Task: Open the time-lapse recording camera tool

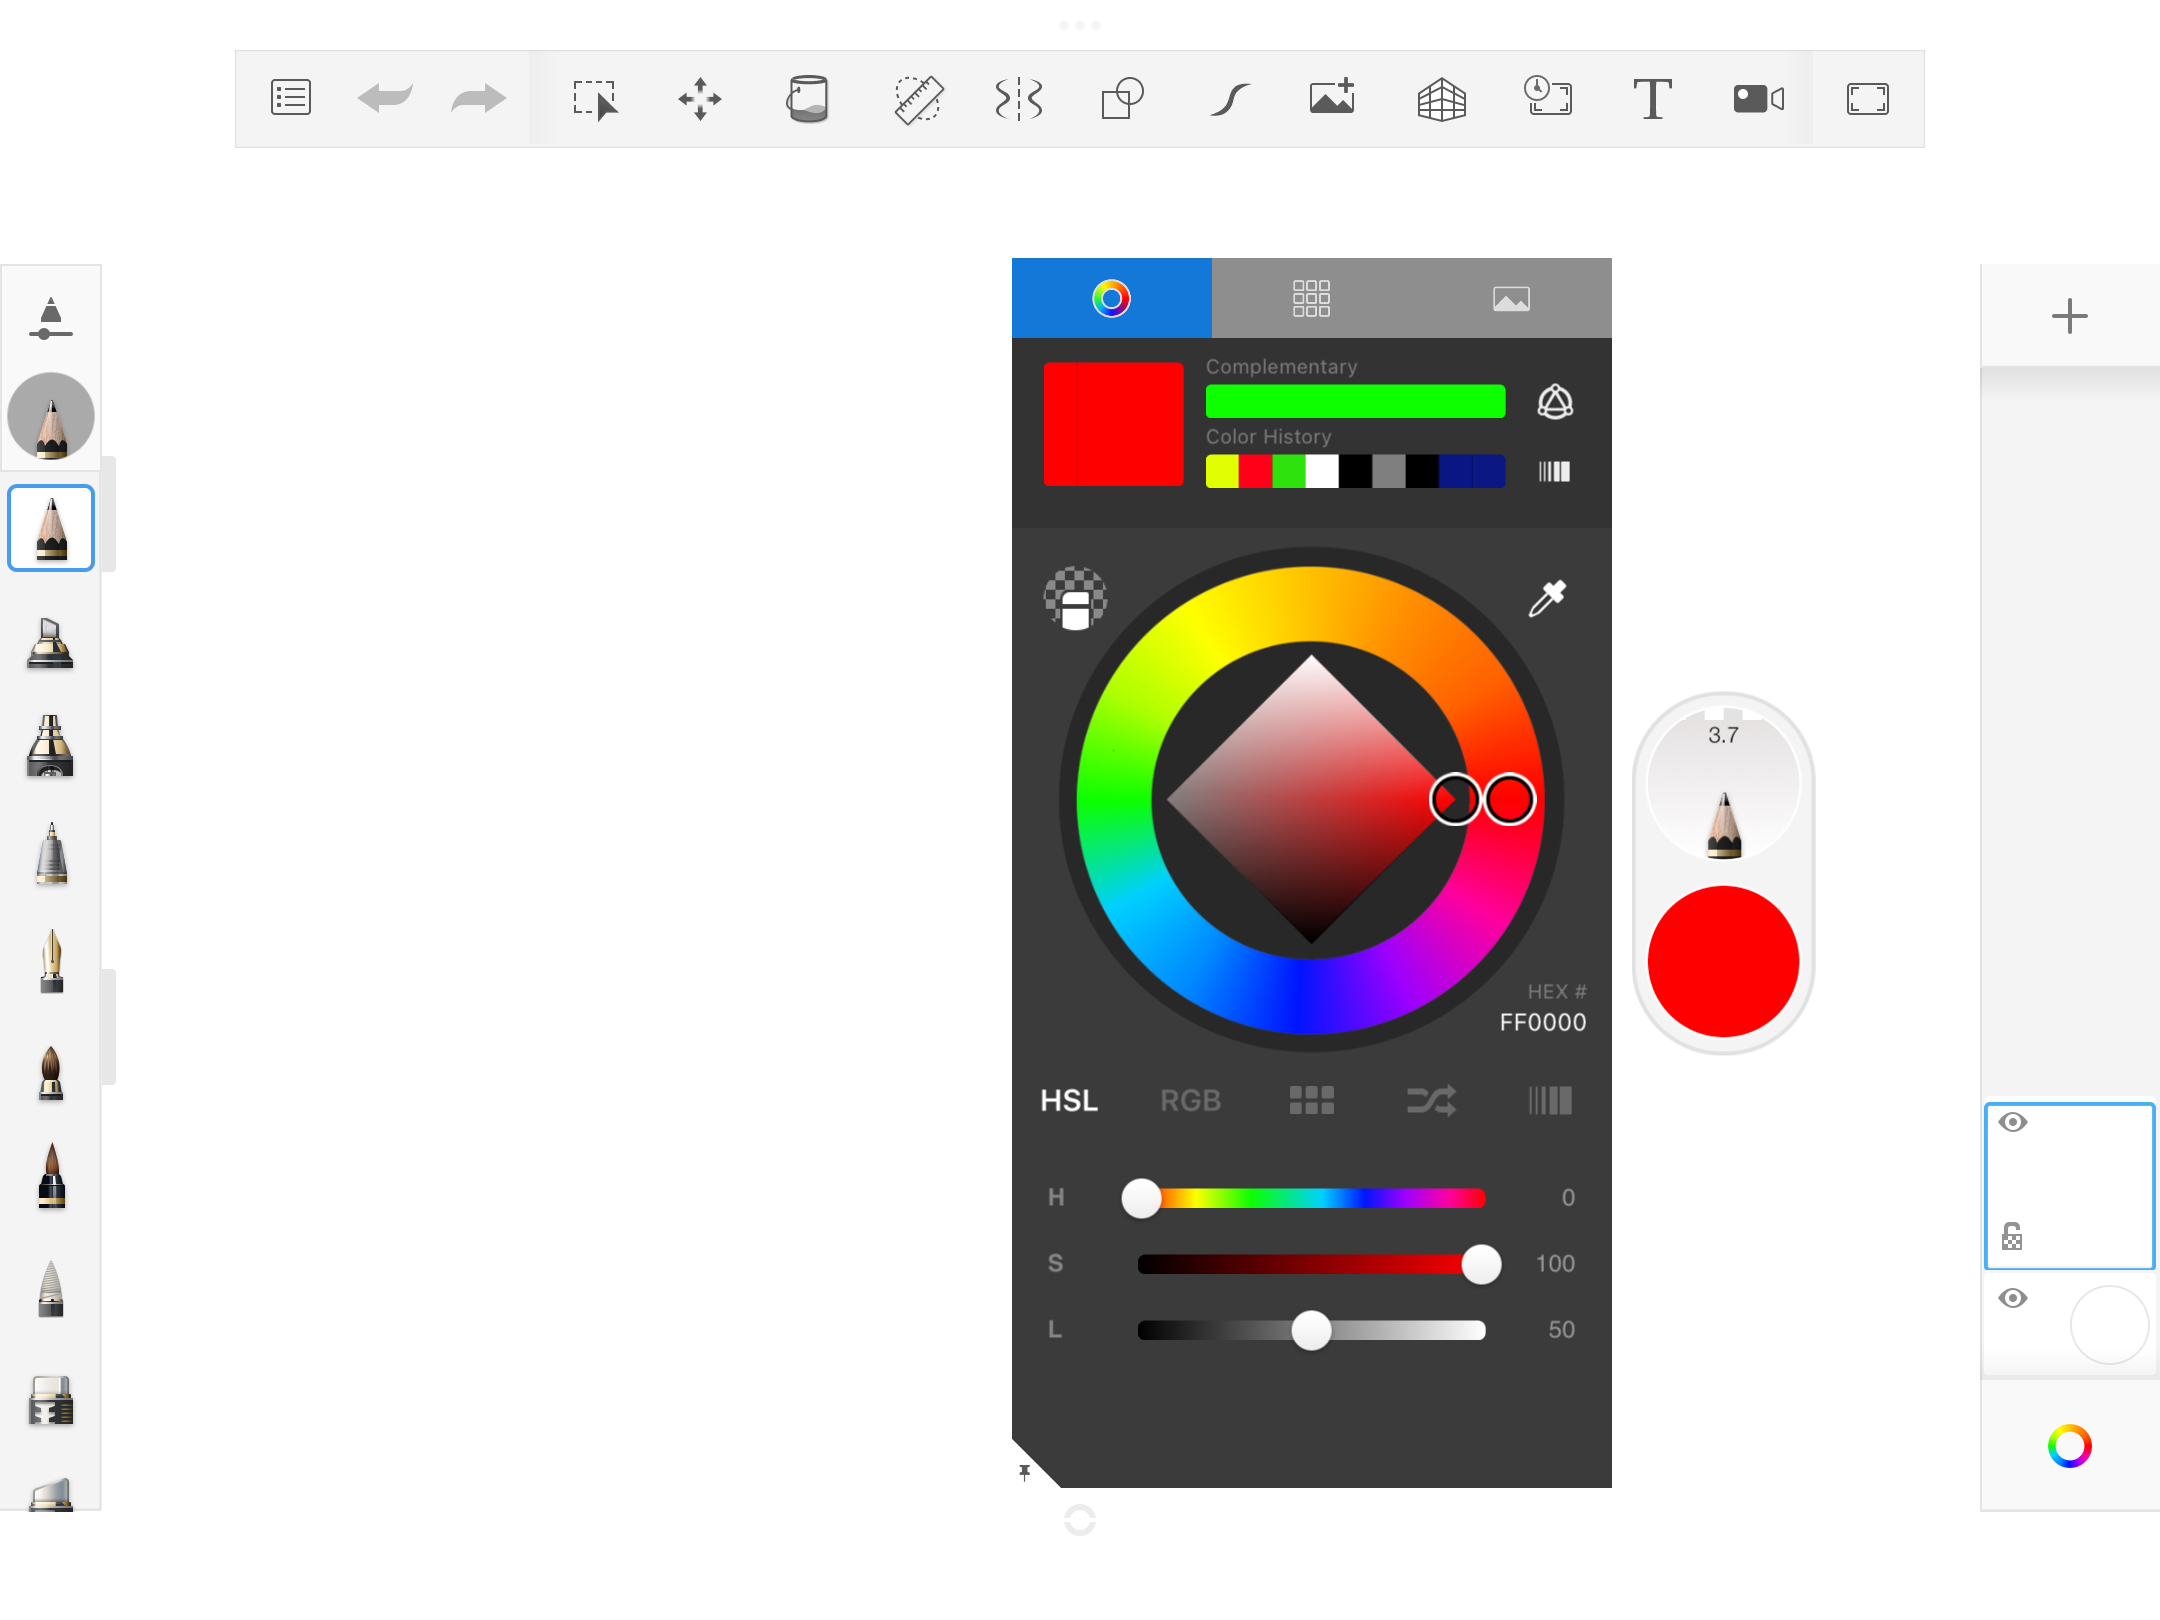Action: (x=1758, y=99)
